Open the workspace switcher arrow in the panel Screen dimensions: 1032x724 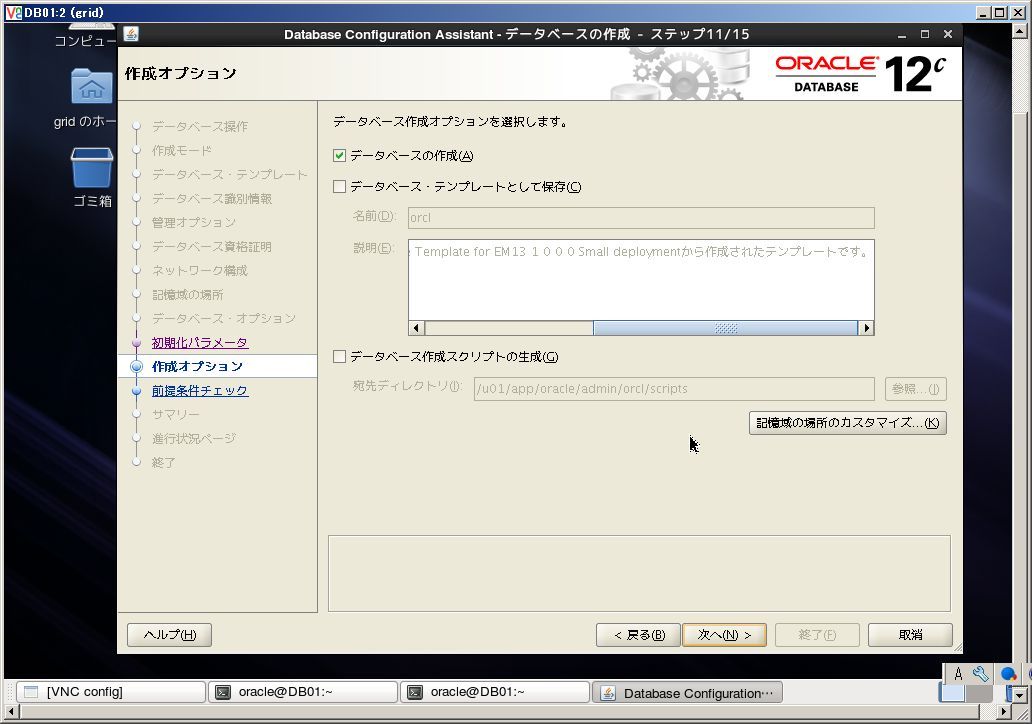1020,695
